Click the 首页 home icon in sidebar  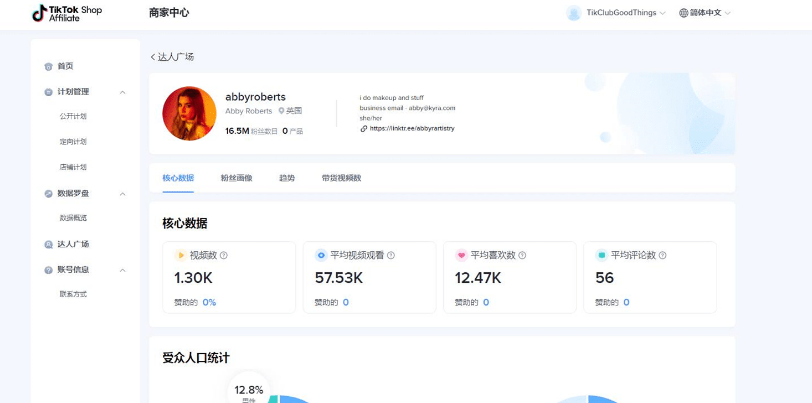pos(49,66)
